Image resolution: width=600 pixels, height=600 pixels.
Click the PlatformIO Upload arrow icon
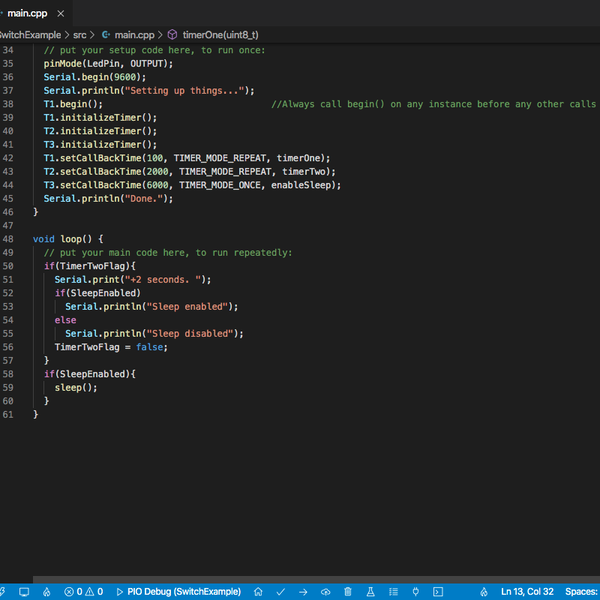coord(303,592)
